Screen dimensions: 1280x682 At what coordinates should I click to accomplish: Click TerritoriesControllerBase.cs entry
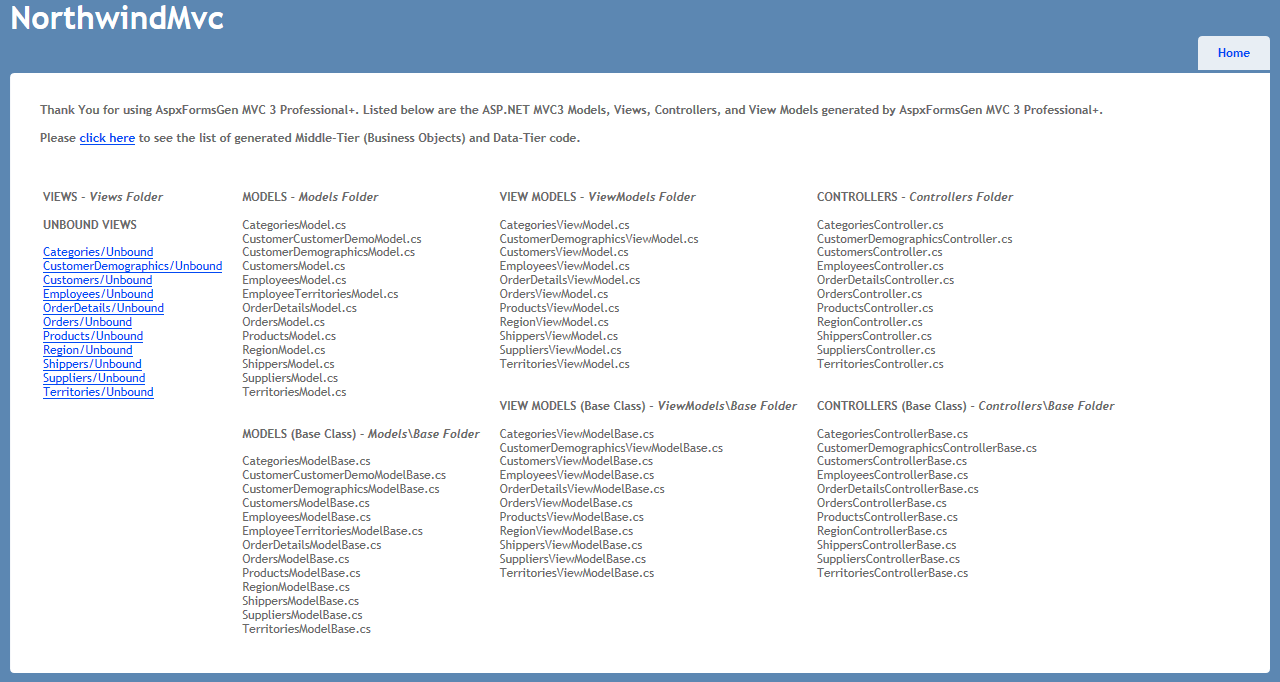[x=892, y=573]
